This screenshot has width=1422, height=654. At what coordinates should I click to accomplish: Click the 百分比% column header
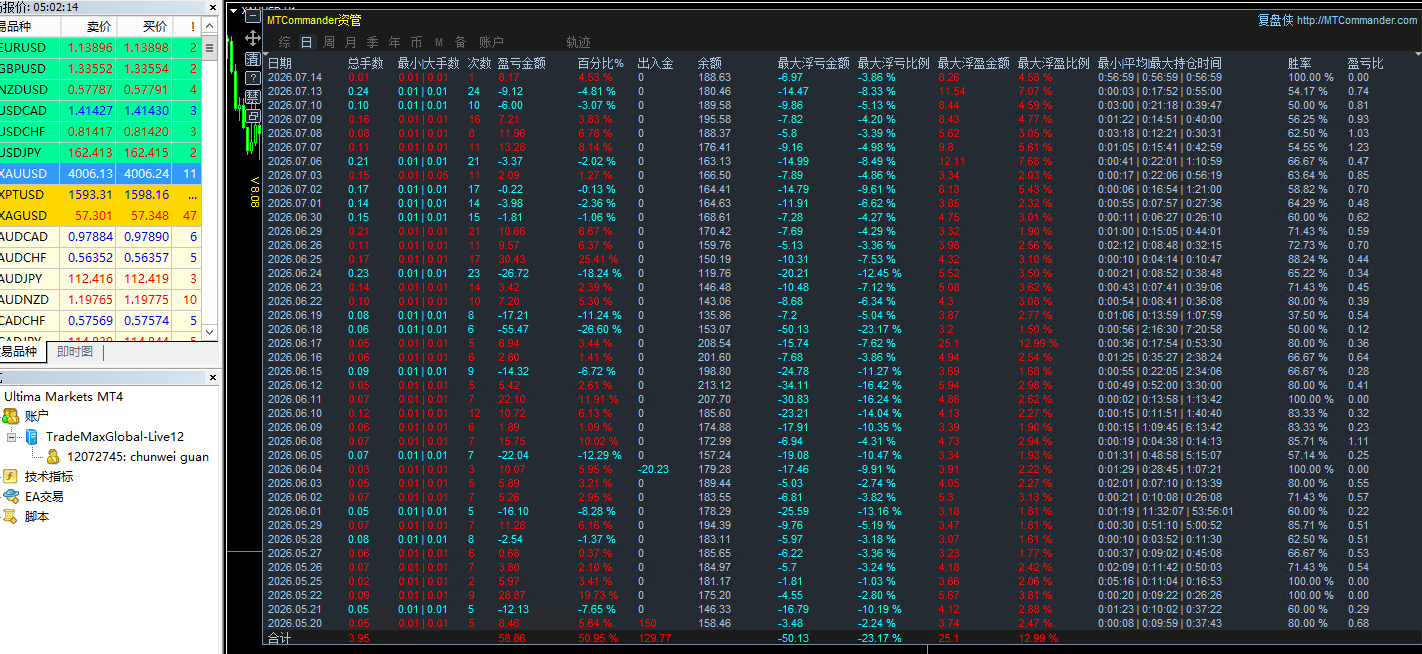click(x=601, y=63)
